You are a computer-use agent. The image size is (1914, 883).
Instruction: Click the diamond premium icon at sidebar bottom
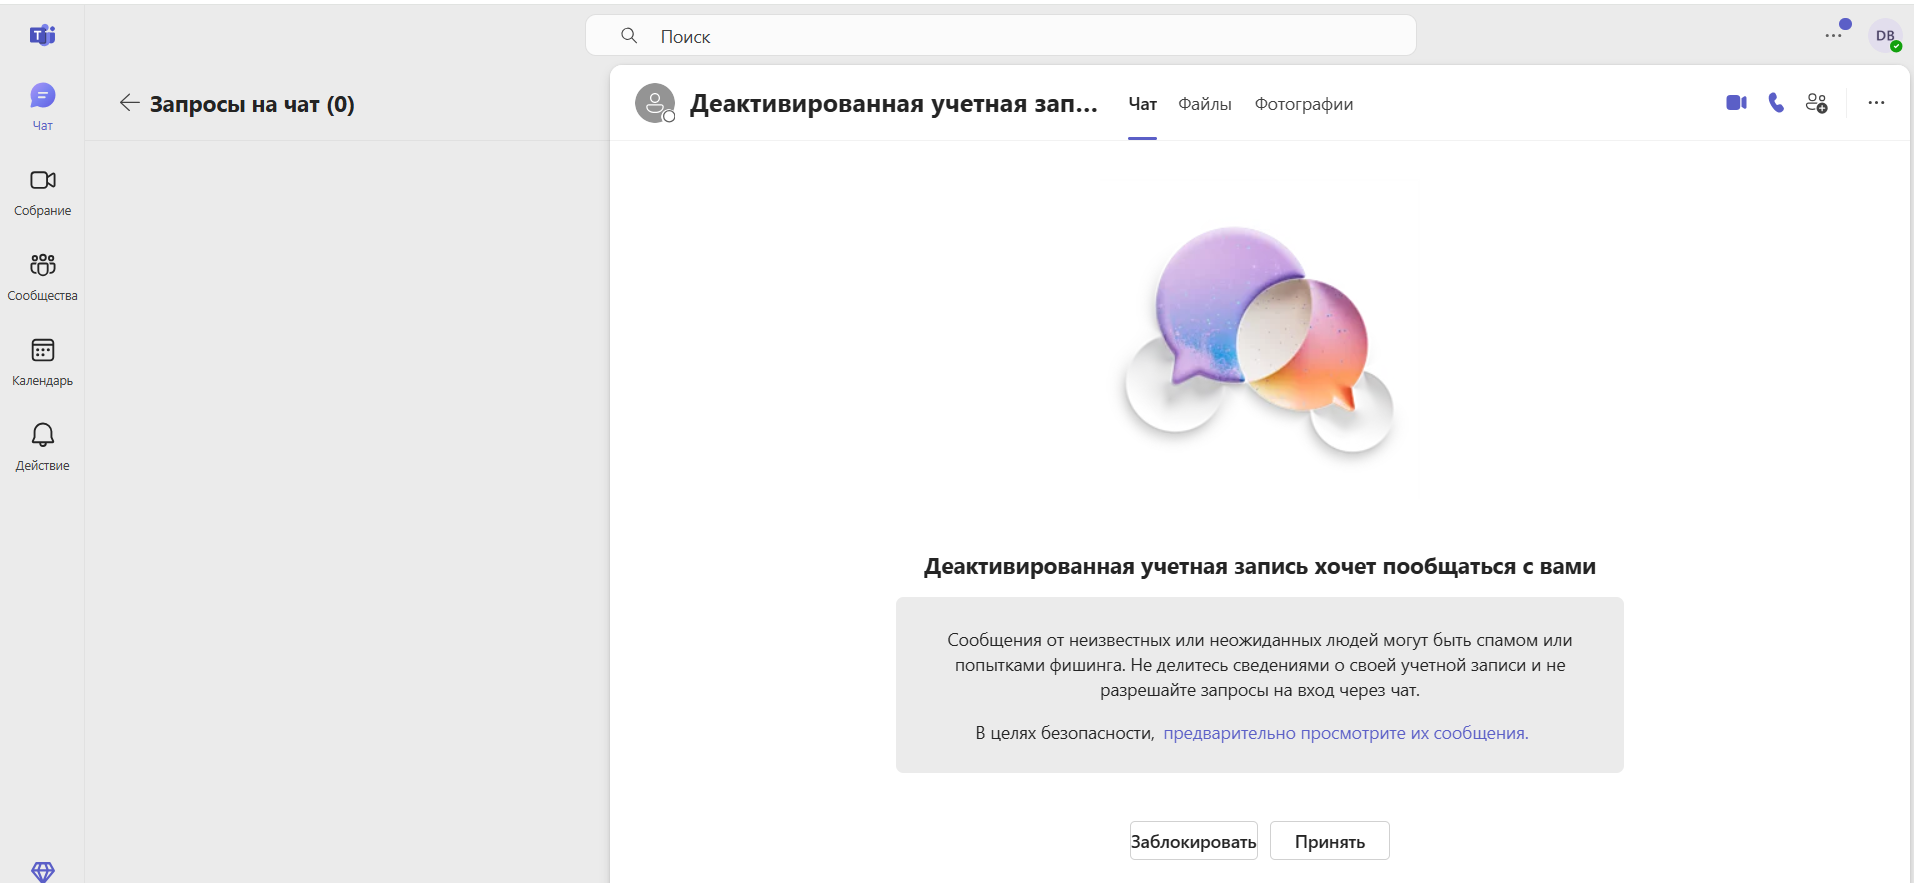(x=42, y=871)
